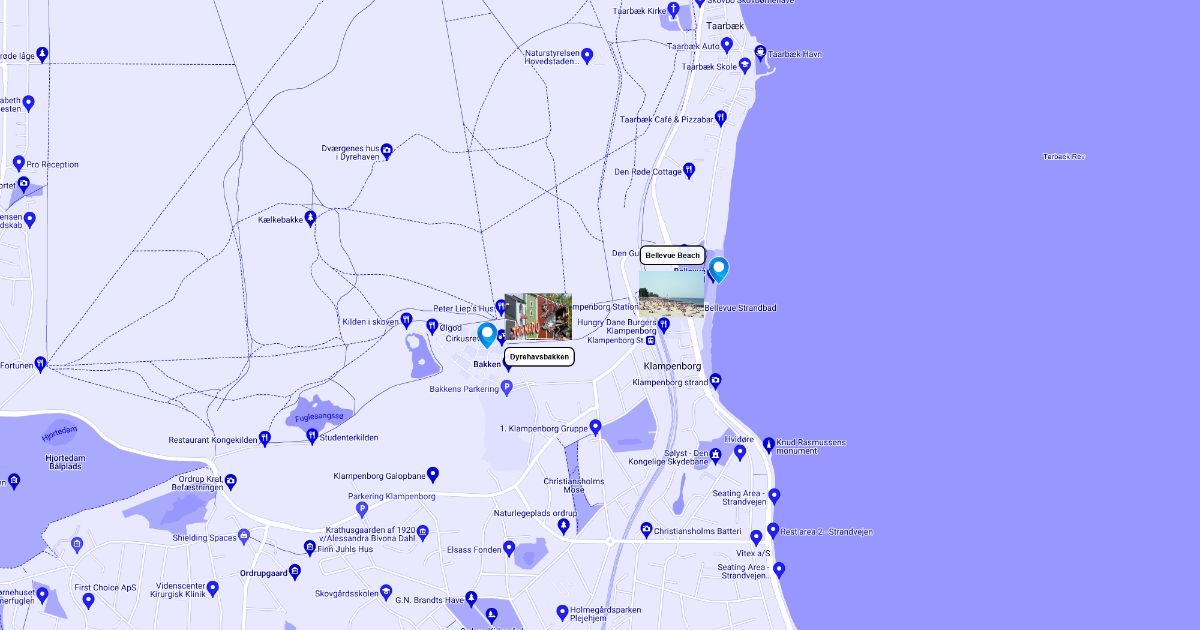The height and width of the screenshot is (630, 1200).
Task: Select the Bakkens Parkering parking pin
Action: click(x=506, y=388)
